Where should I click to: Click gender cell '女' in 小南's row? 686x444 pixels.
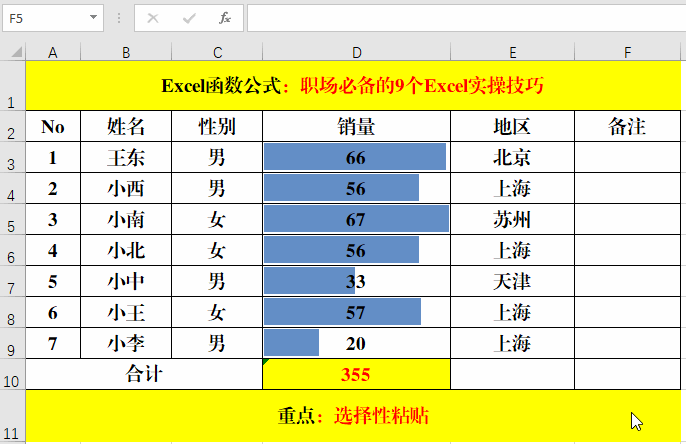point(217,220)
